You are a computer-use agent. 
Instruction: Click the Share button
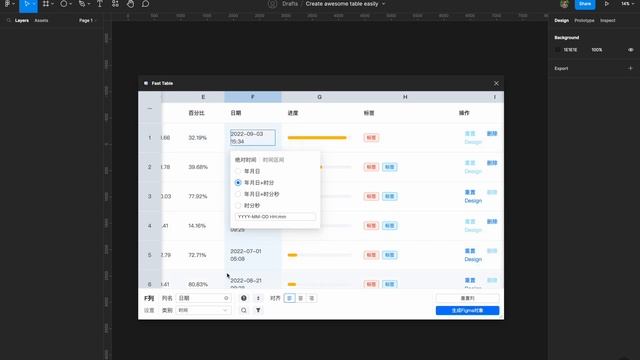[585, 4]
